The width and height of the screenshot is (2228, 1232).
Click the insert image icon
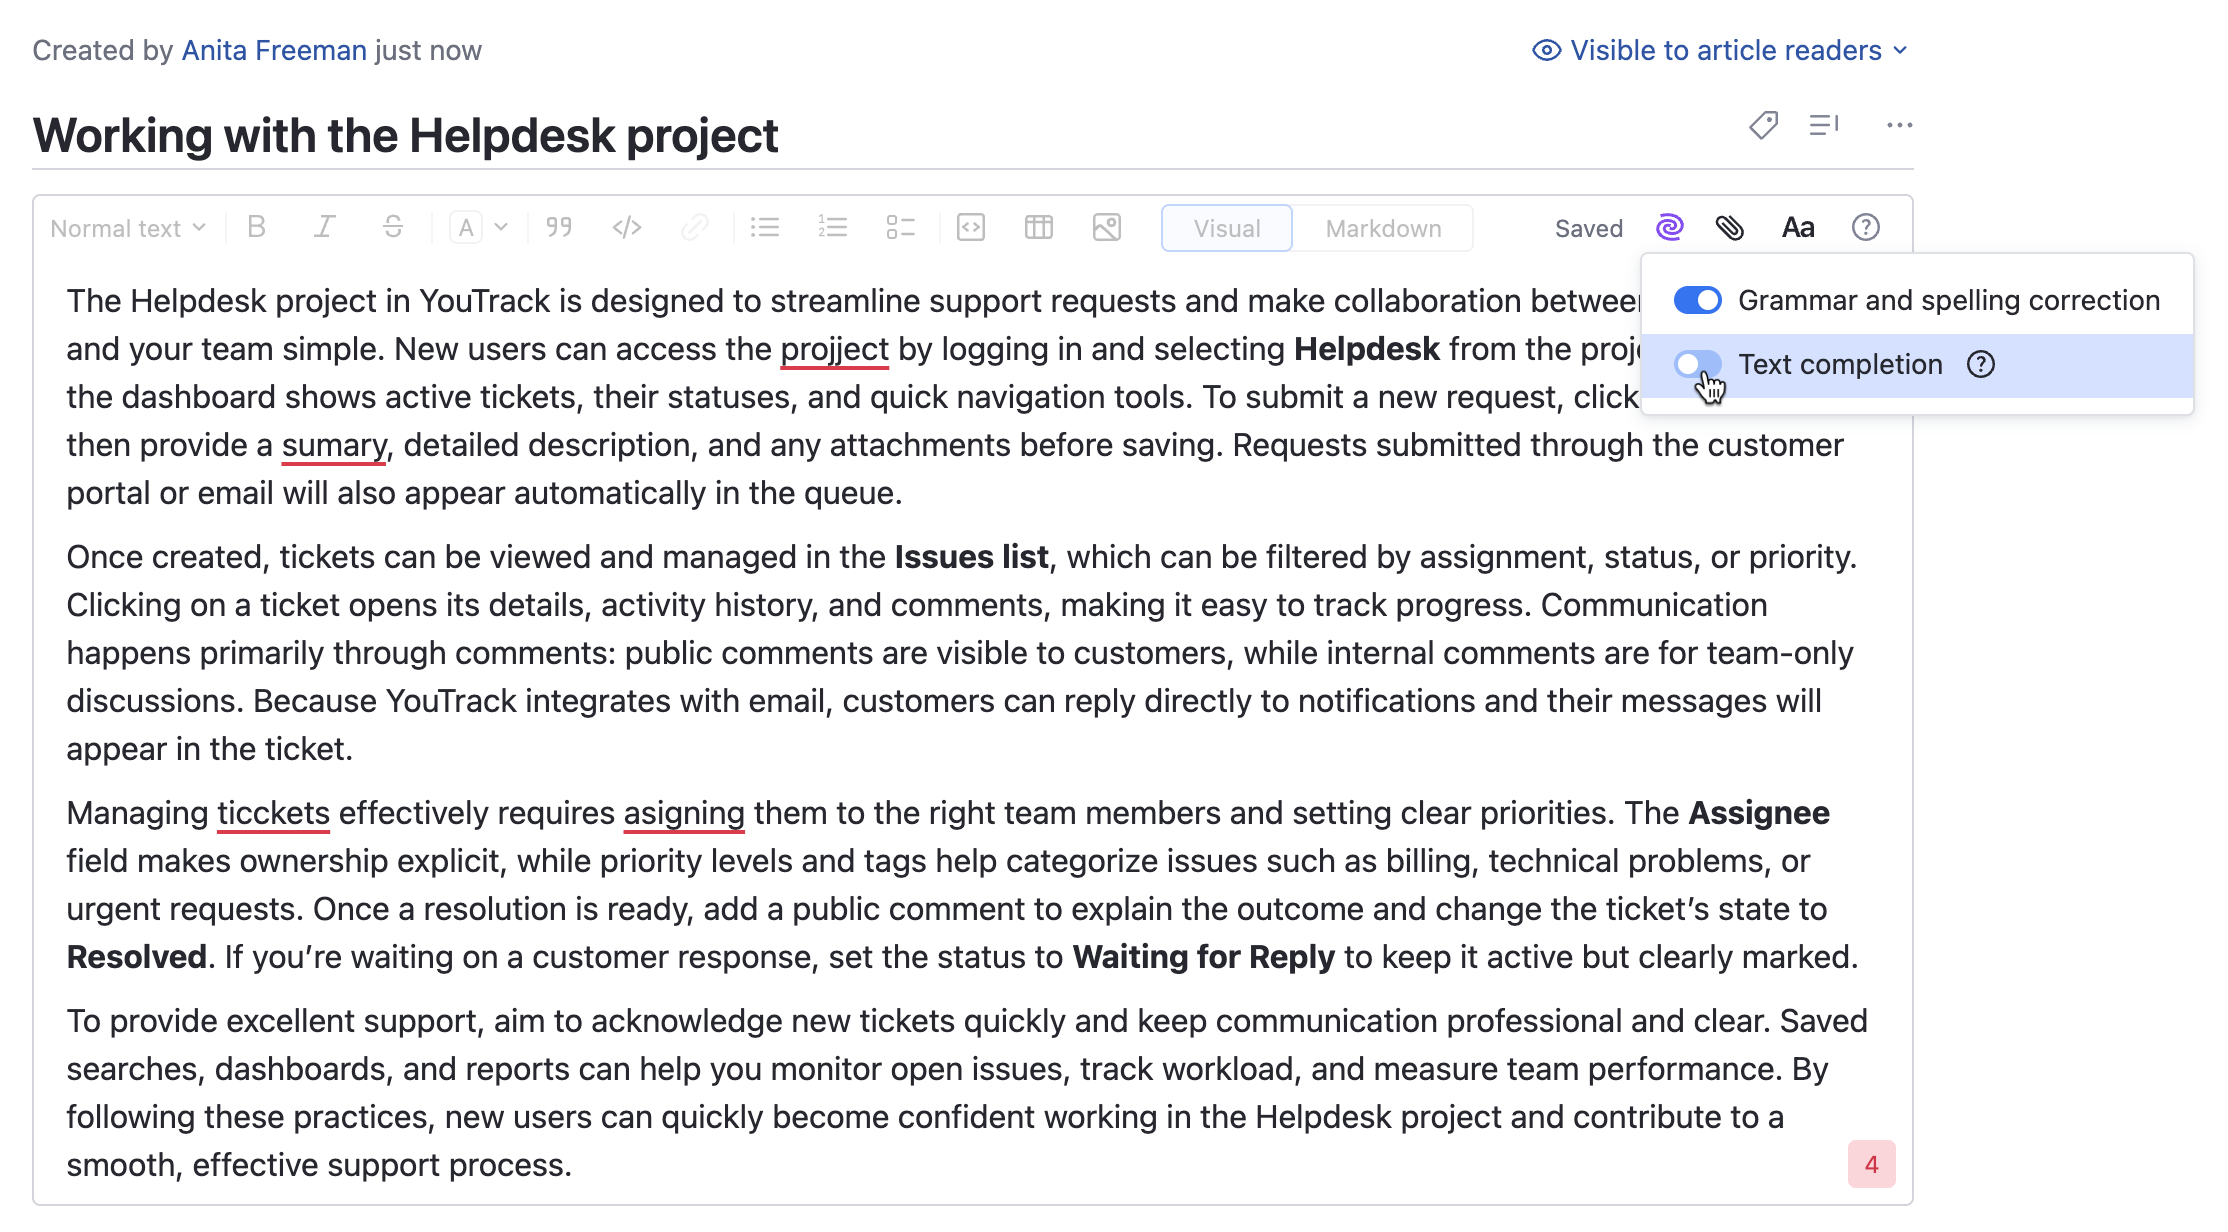coord(1106,228)
